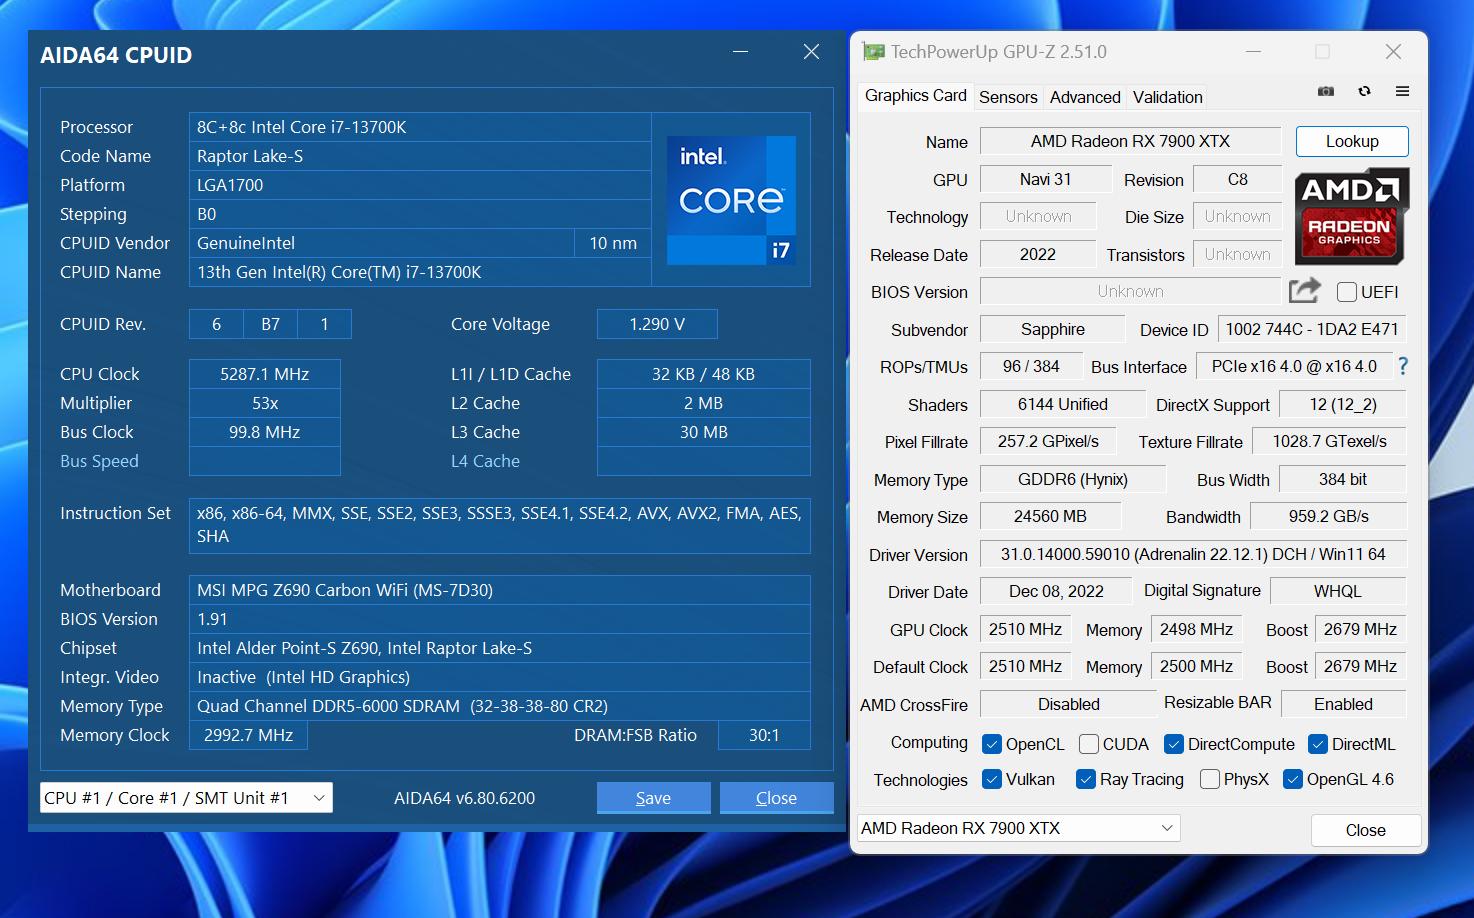The width and height of the screenshot is (1474, 918).
Task: Click the AMD Radeon Graphics logo
Action: (x=1351, y=216)
